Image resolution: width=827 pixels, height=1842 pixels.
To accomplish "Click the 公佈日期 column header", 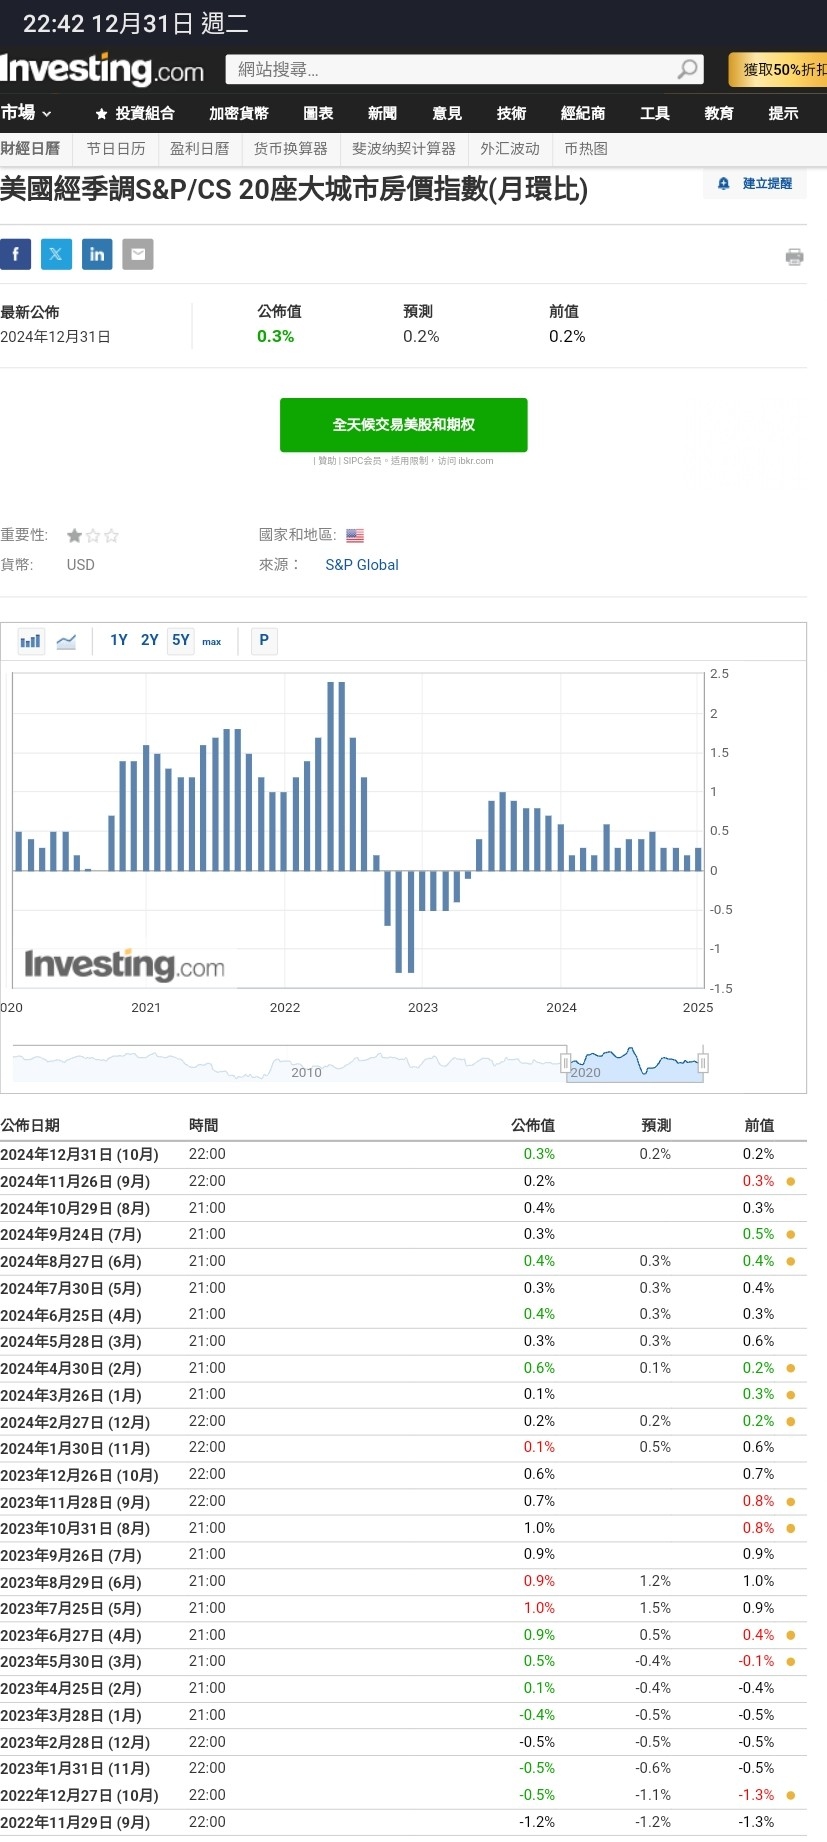I will 30,1125.
